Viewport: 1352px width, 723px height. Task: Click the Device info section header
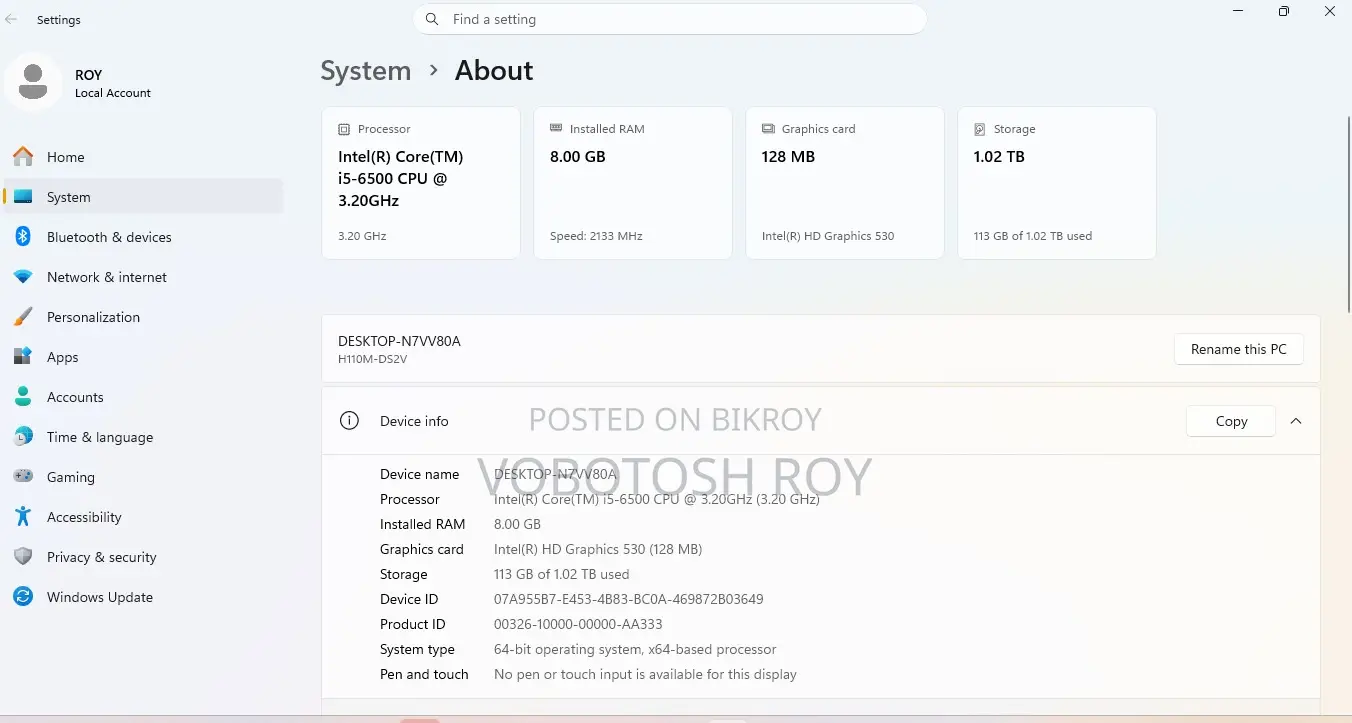(x=821, y=421)
